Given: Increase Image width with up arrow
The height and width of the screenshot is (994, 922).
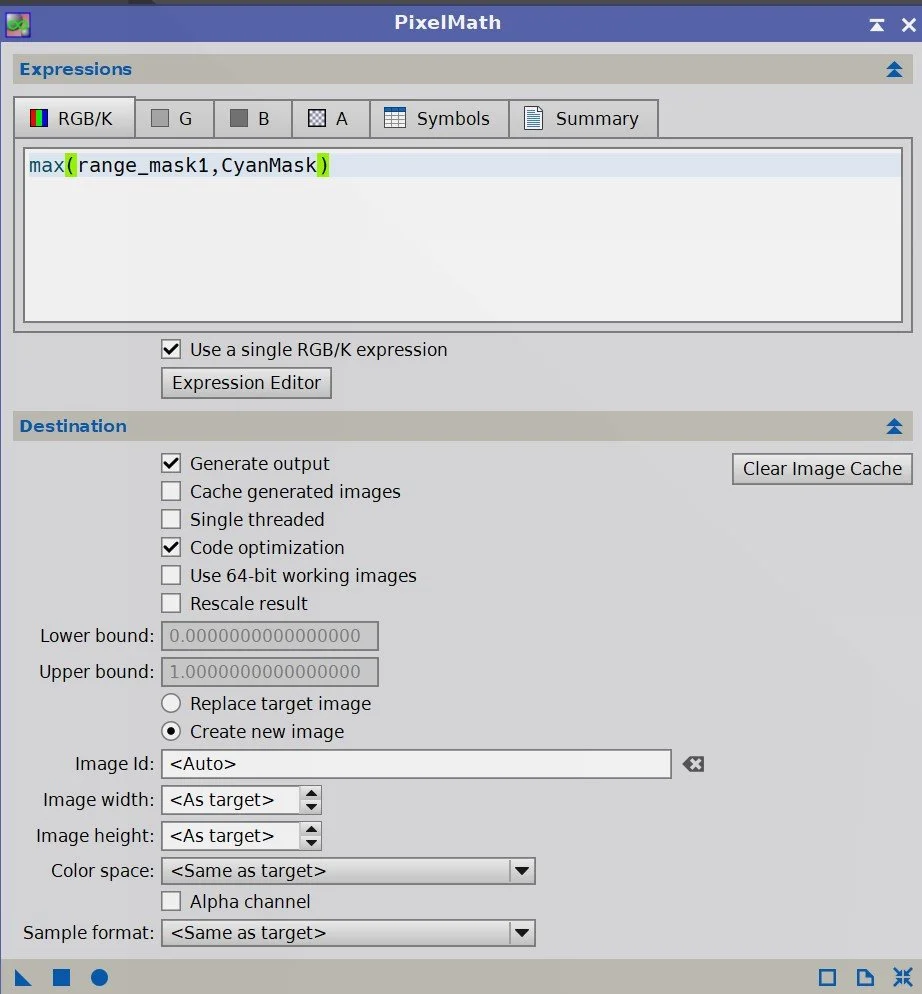Looking at the screenshot, I should coord(311,793).
